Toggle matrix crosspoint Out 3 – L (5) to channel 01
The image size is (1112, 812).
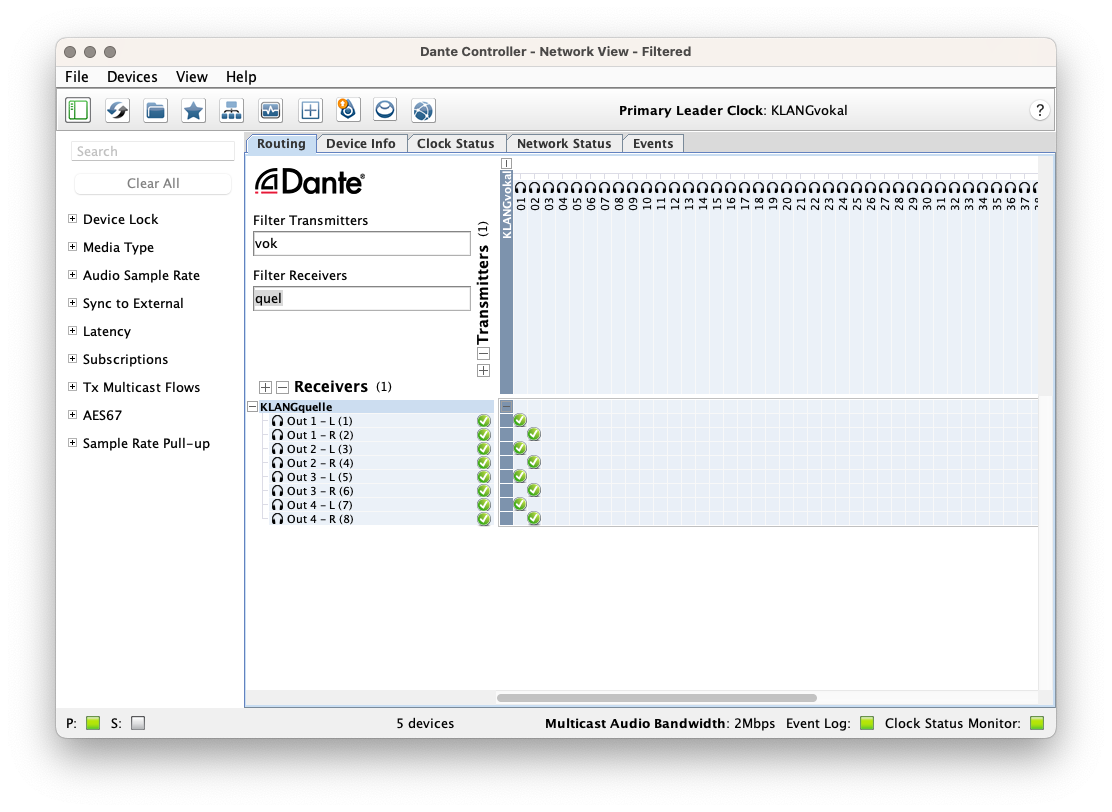point(521,476)
